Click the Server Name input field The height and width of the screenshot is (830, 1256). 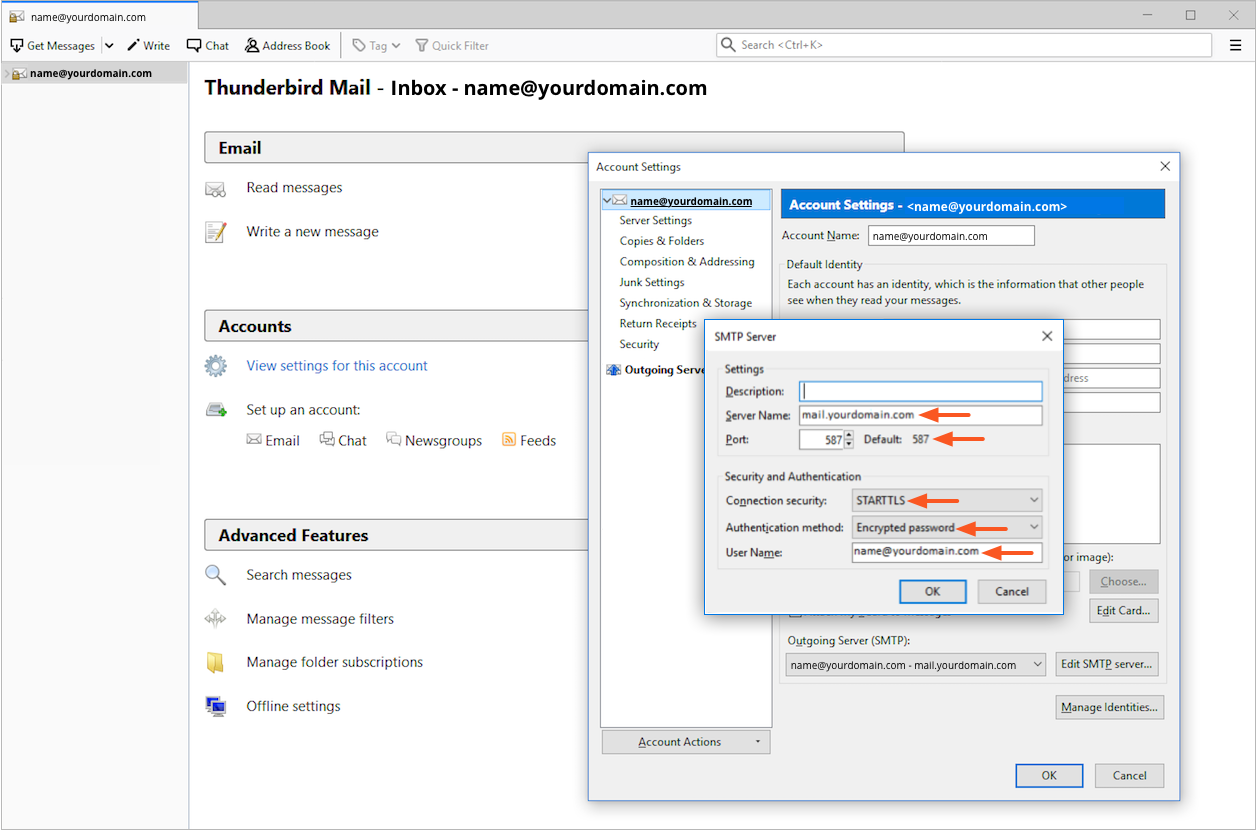pyautogui.click(x=920, y=415)
